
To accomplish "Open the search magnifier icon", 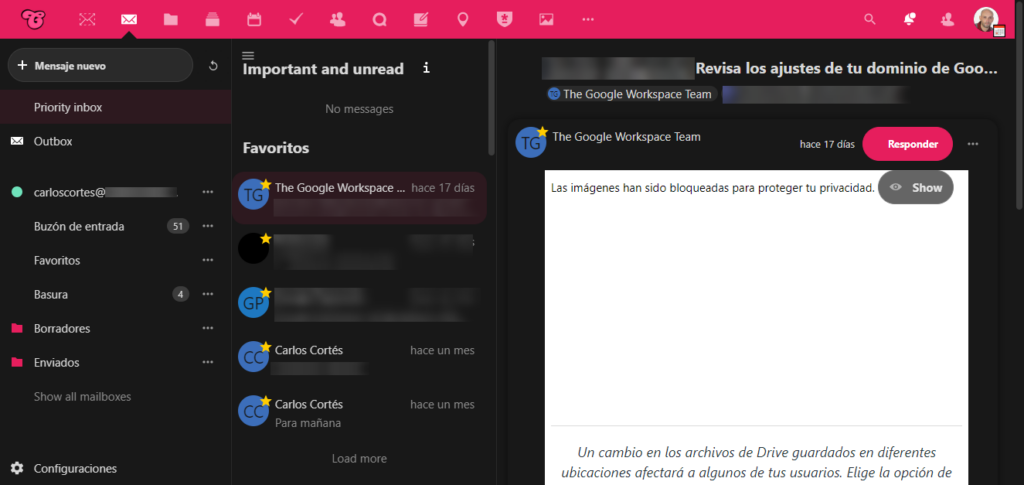I will (x=869, y=20).
